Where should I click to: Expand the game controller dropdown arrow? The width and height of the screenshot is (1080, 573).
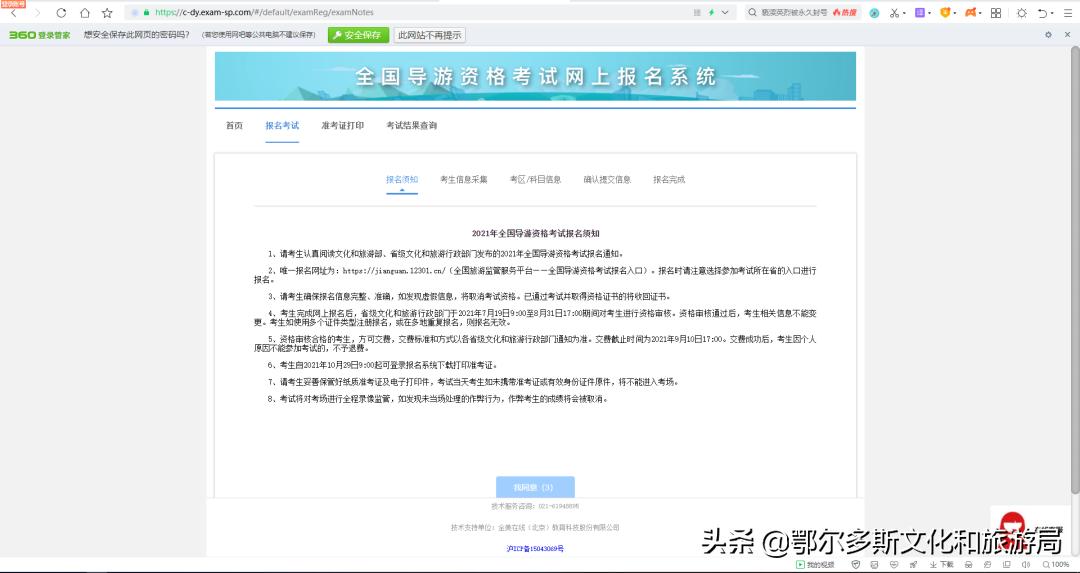coord(981,13)
